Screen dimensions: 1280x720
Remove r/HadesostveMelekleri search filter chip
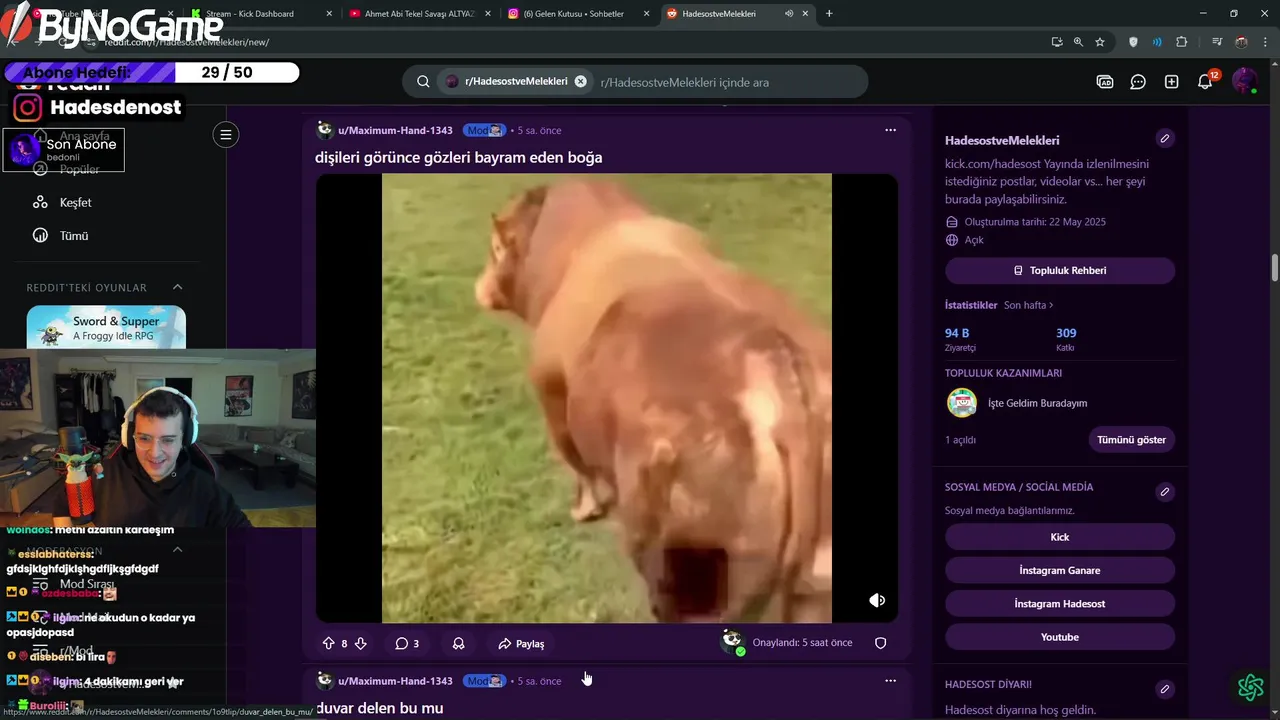click(x=580, y=82)
